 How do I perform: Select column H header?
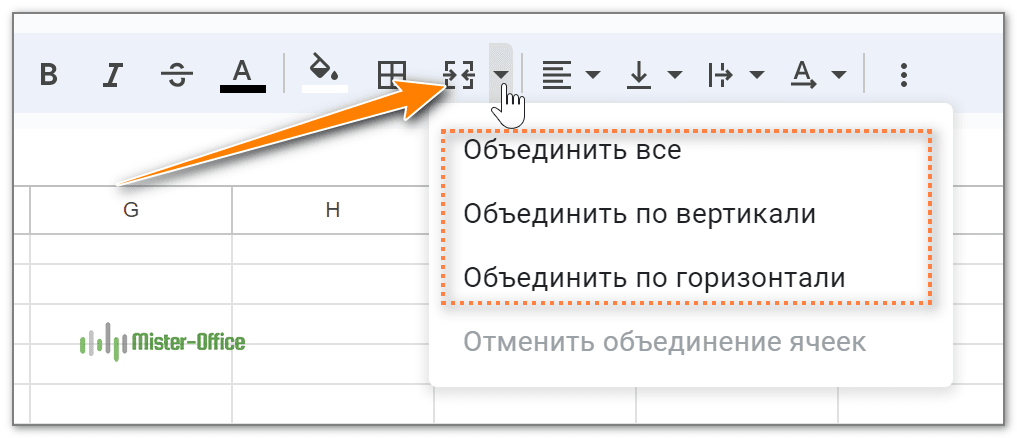click(x=333, y=210)
